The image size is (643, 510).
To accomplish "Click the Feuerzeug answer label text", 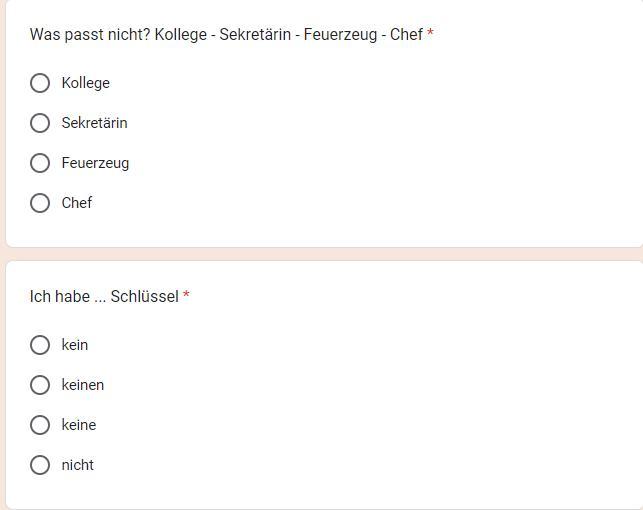I will coord(95,163).
